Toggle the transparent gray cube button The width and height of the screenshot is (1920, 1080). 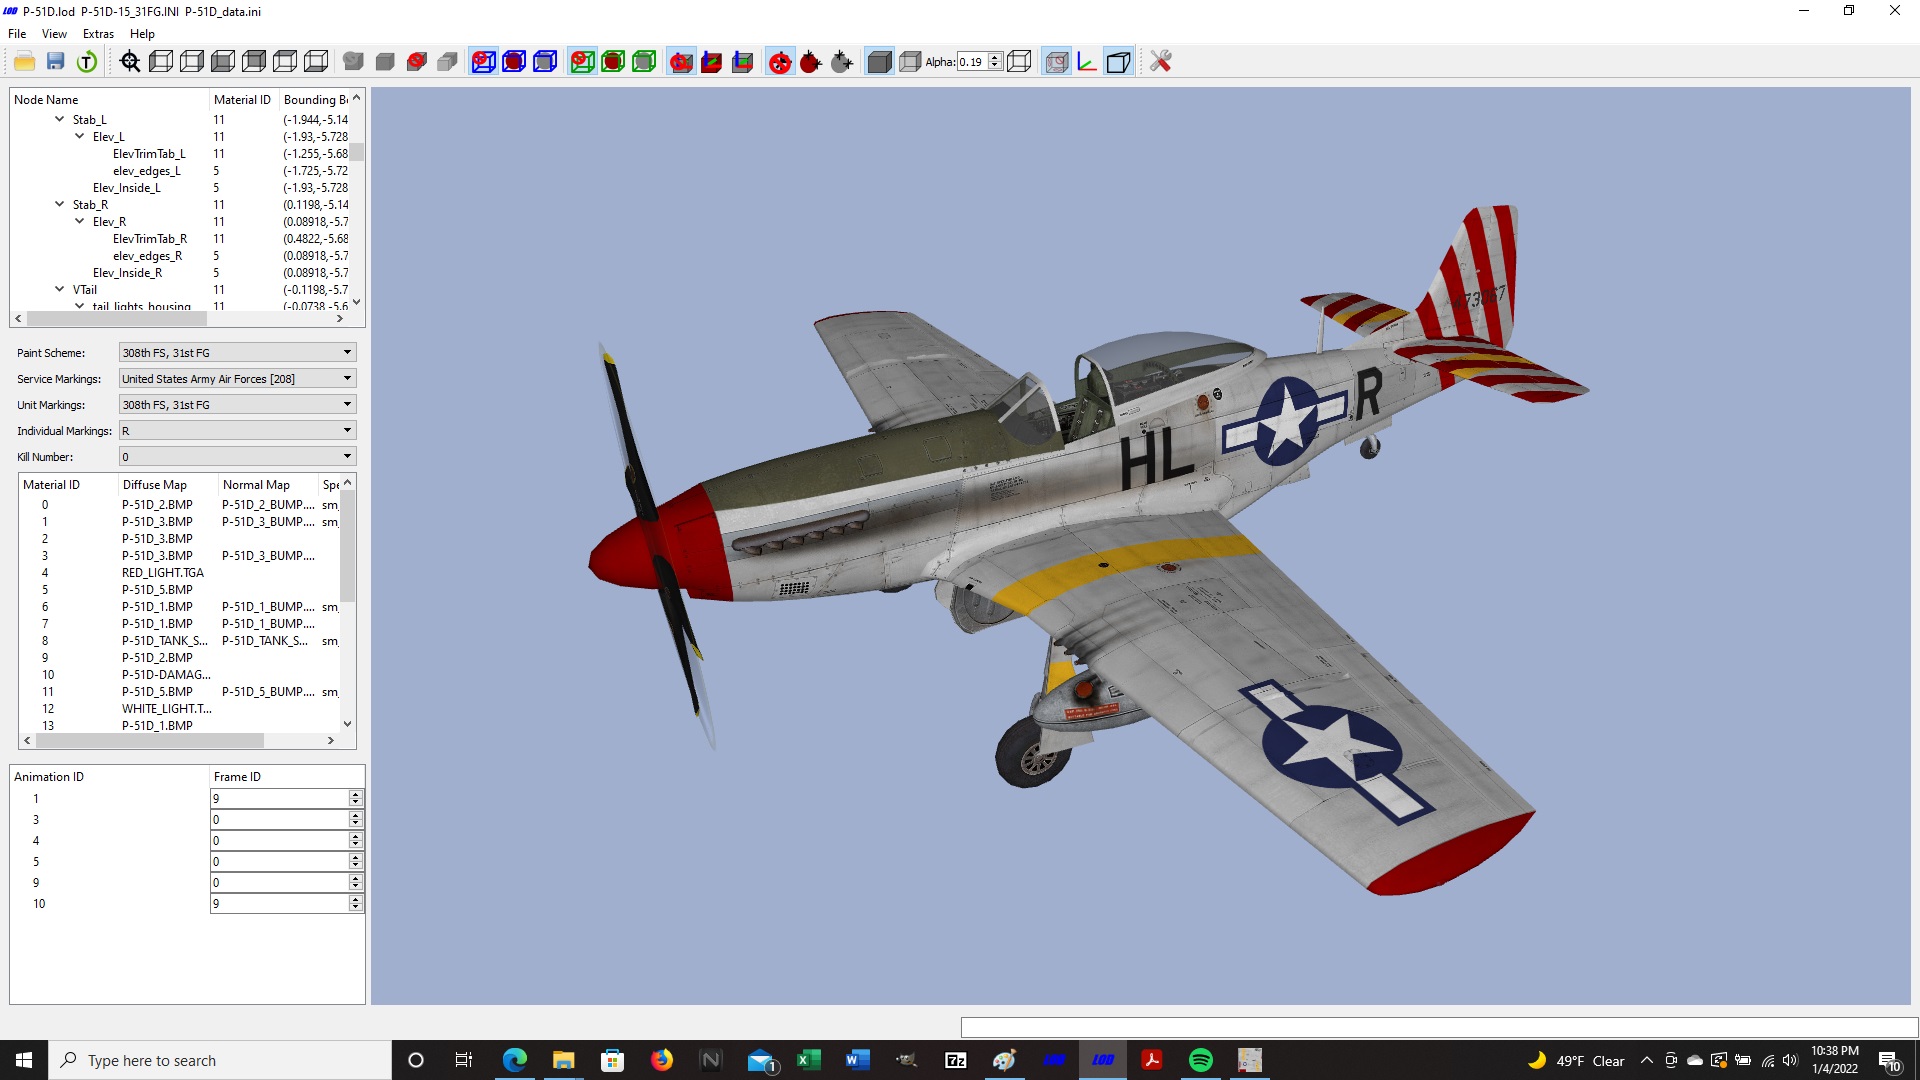click(x=909, y=62)
